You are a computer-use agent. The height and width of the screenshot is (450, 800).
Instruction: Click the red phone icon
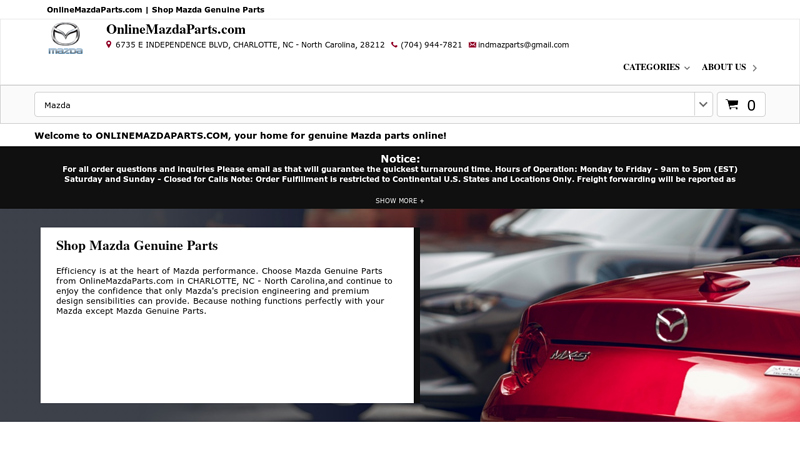click(x=394, y=45)
